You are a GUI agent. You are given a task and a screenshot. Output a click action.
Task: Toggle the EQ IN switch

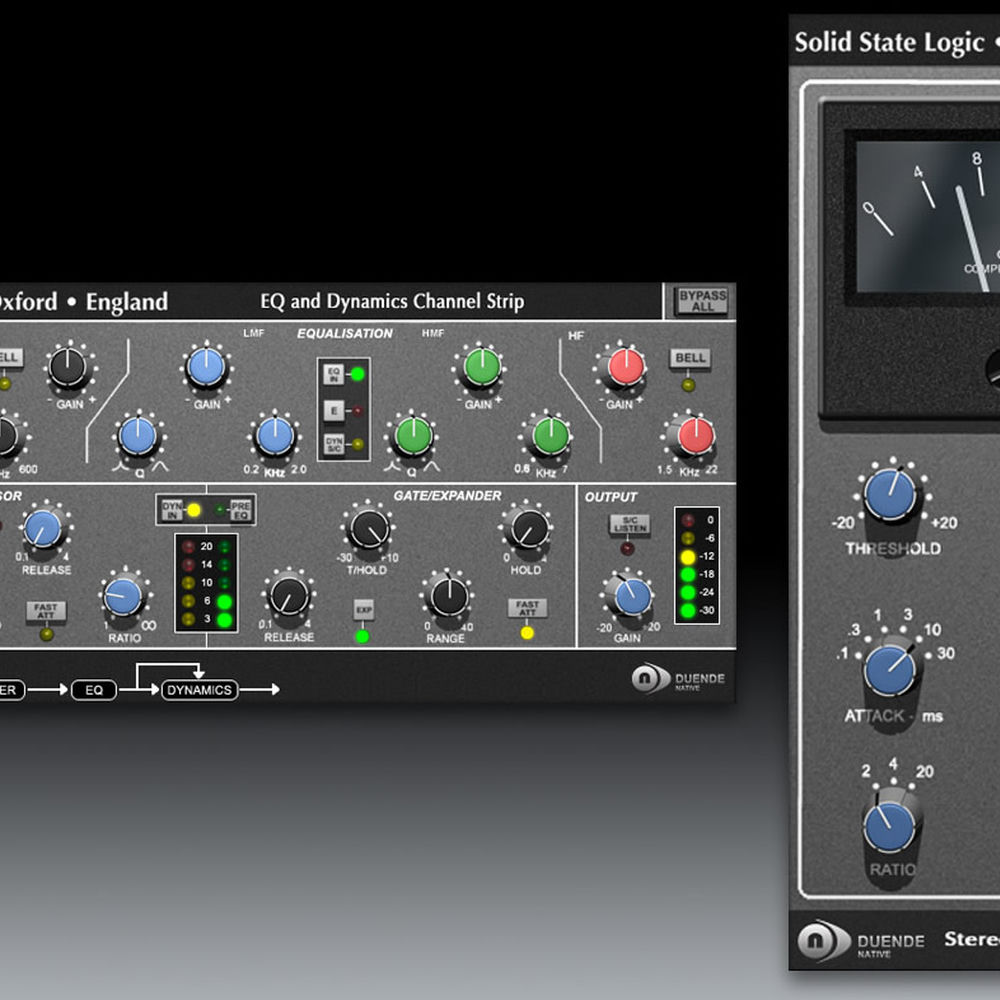[334, 374]
